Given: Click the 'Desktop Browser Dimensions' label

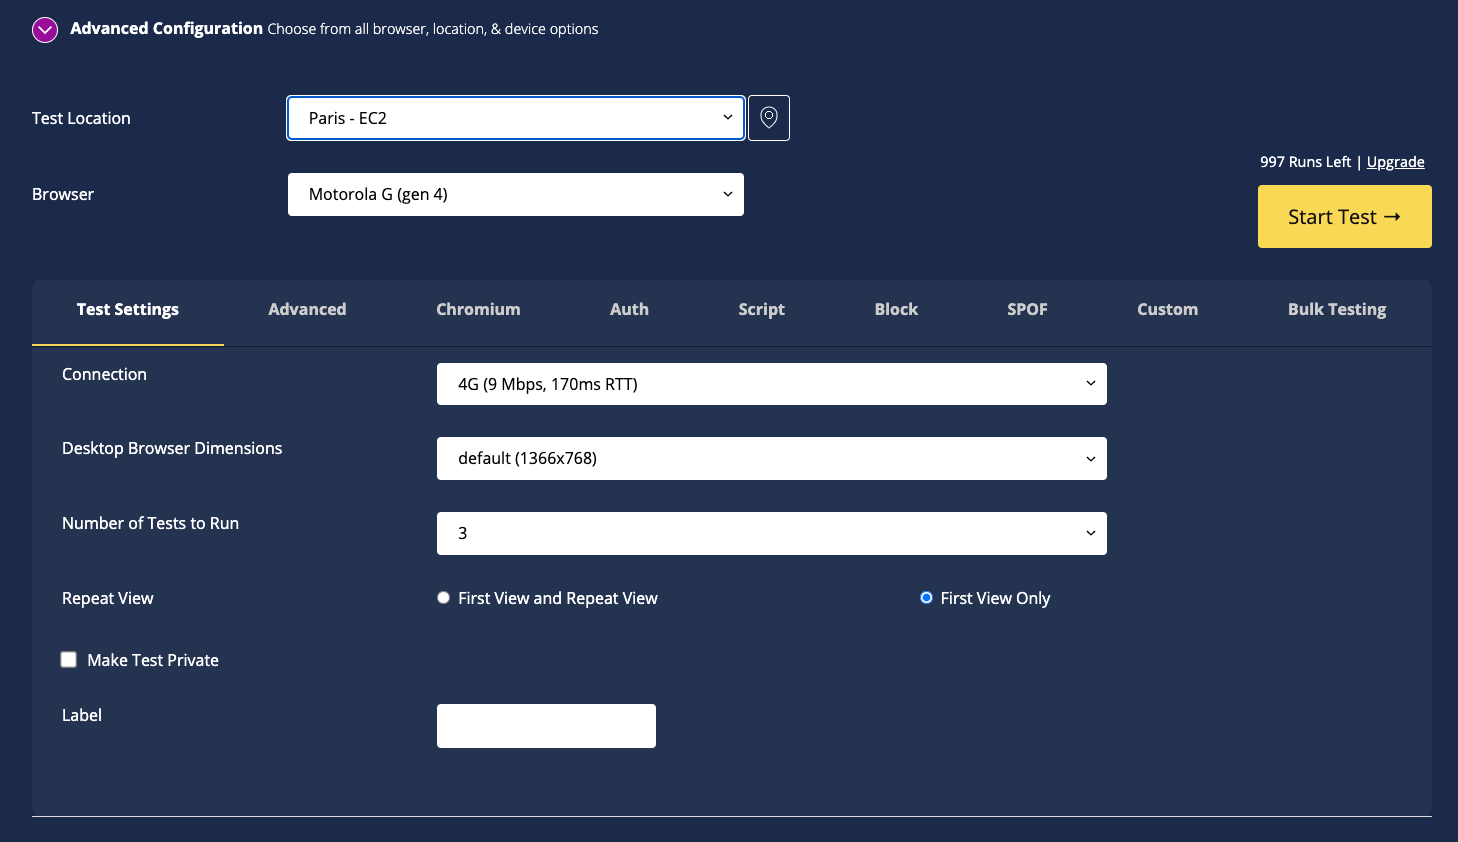Looking at the screenshot, I should click(172, 448).
